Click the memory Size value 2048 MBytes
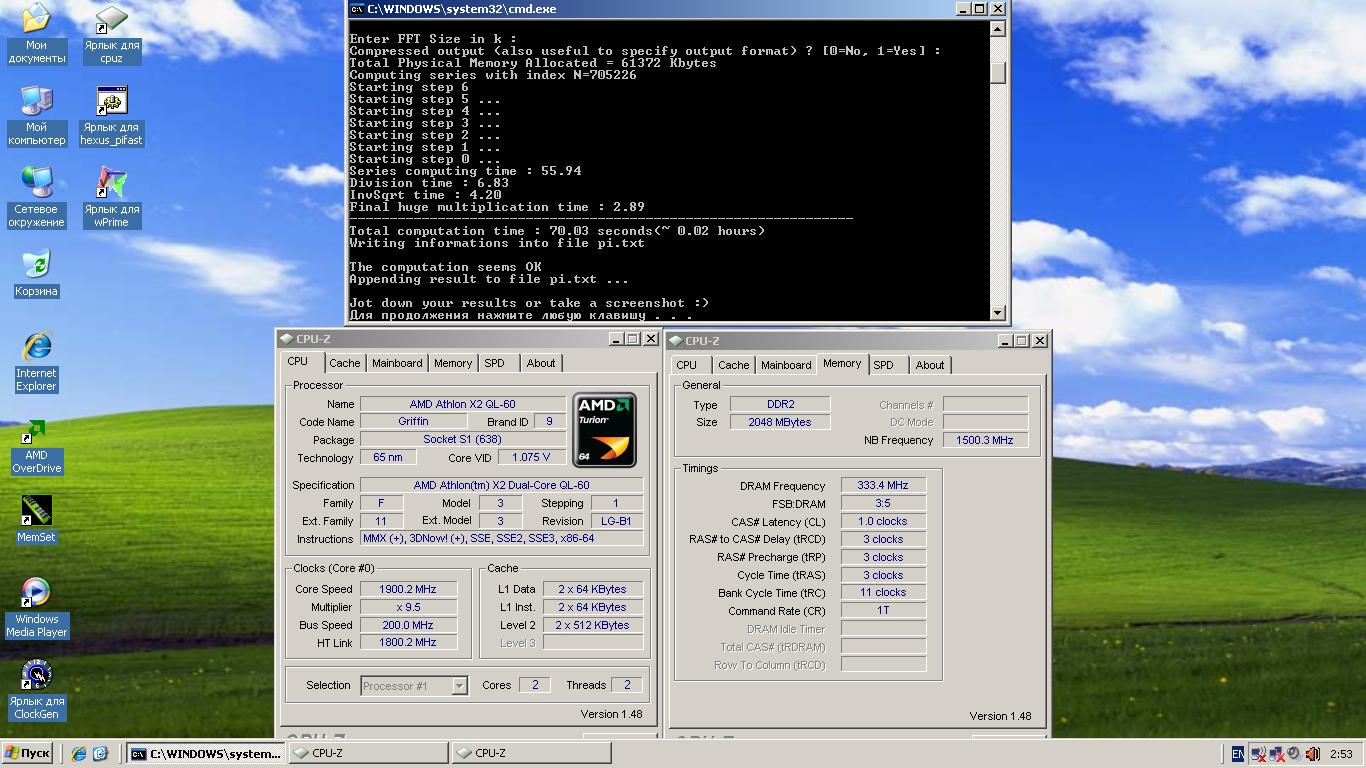Image resolution: width=1366 pixels, height=768 pixels. pyautogui.click(x=780, y=422)
